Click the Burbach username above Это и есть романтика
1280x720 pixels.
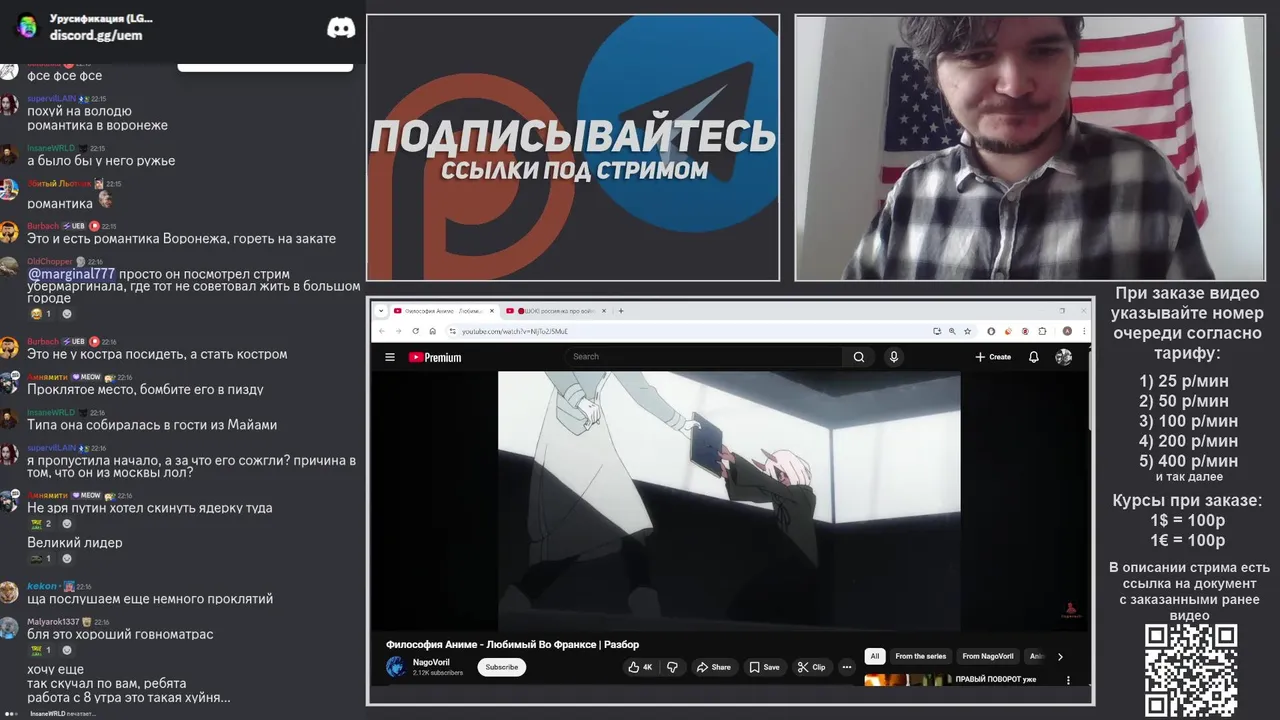pos(43,226)
